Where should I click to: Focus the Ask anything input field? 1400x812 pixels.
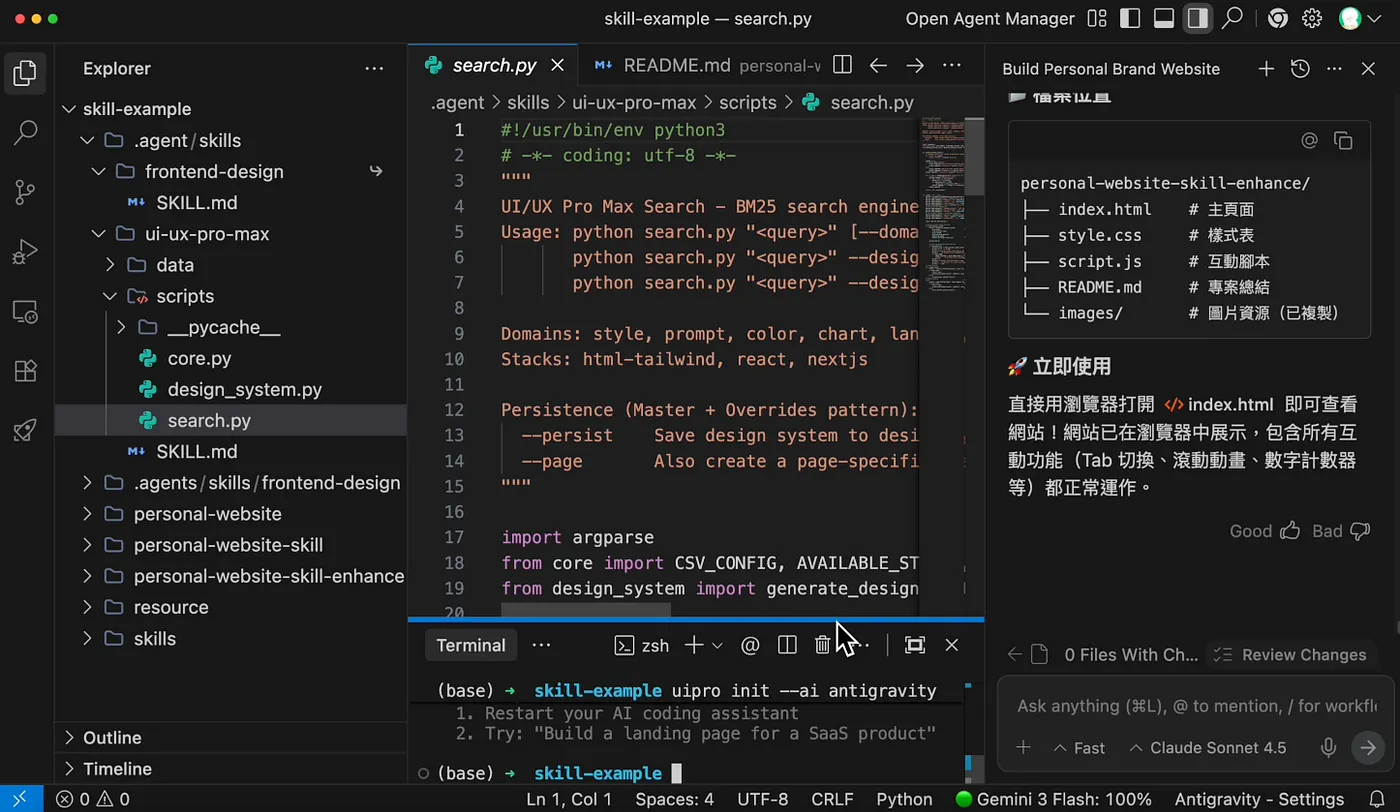click(1196, 706)
